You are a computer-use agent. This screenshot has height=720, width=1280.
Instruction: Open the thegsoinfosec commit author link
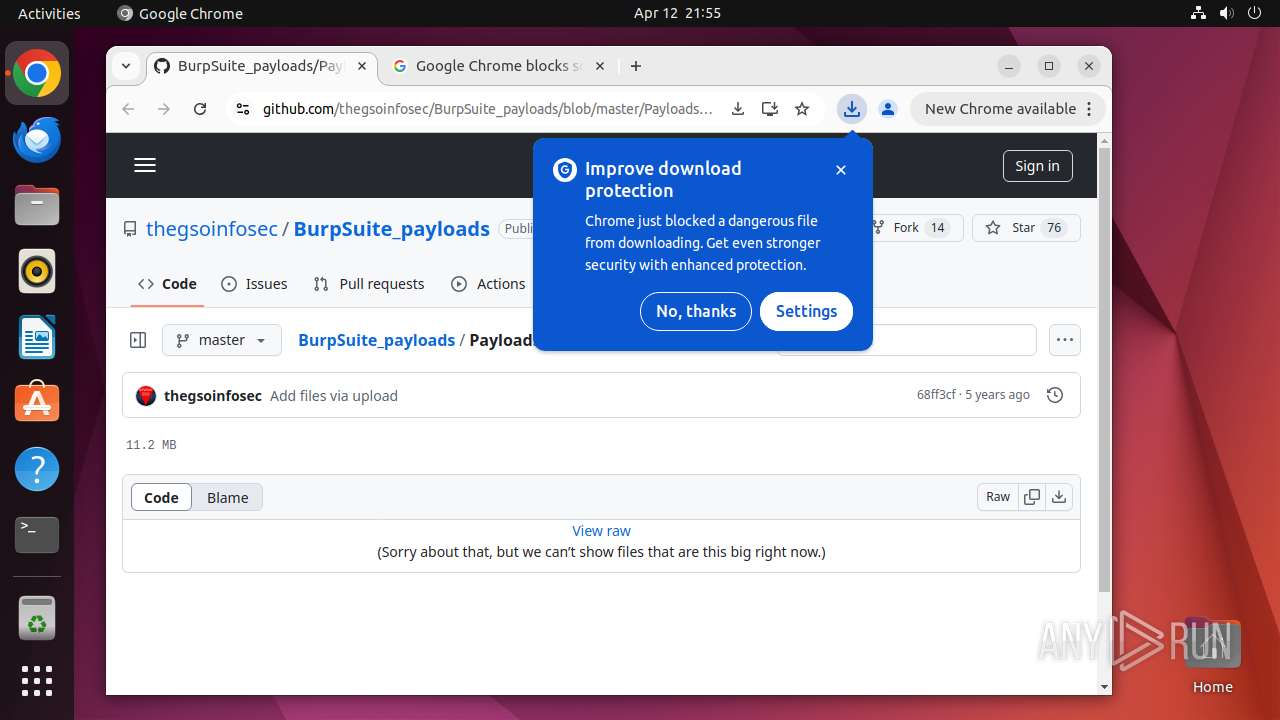[213, 396]
